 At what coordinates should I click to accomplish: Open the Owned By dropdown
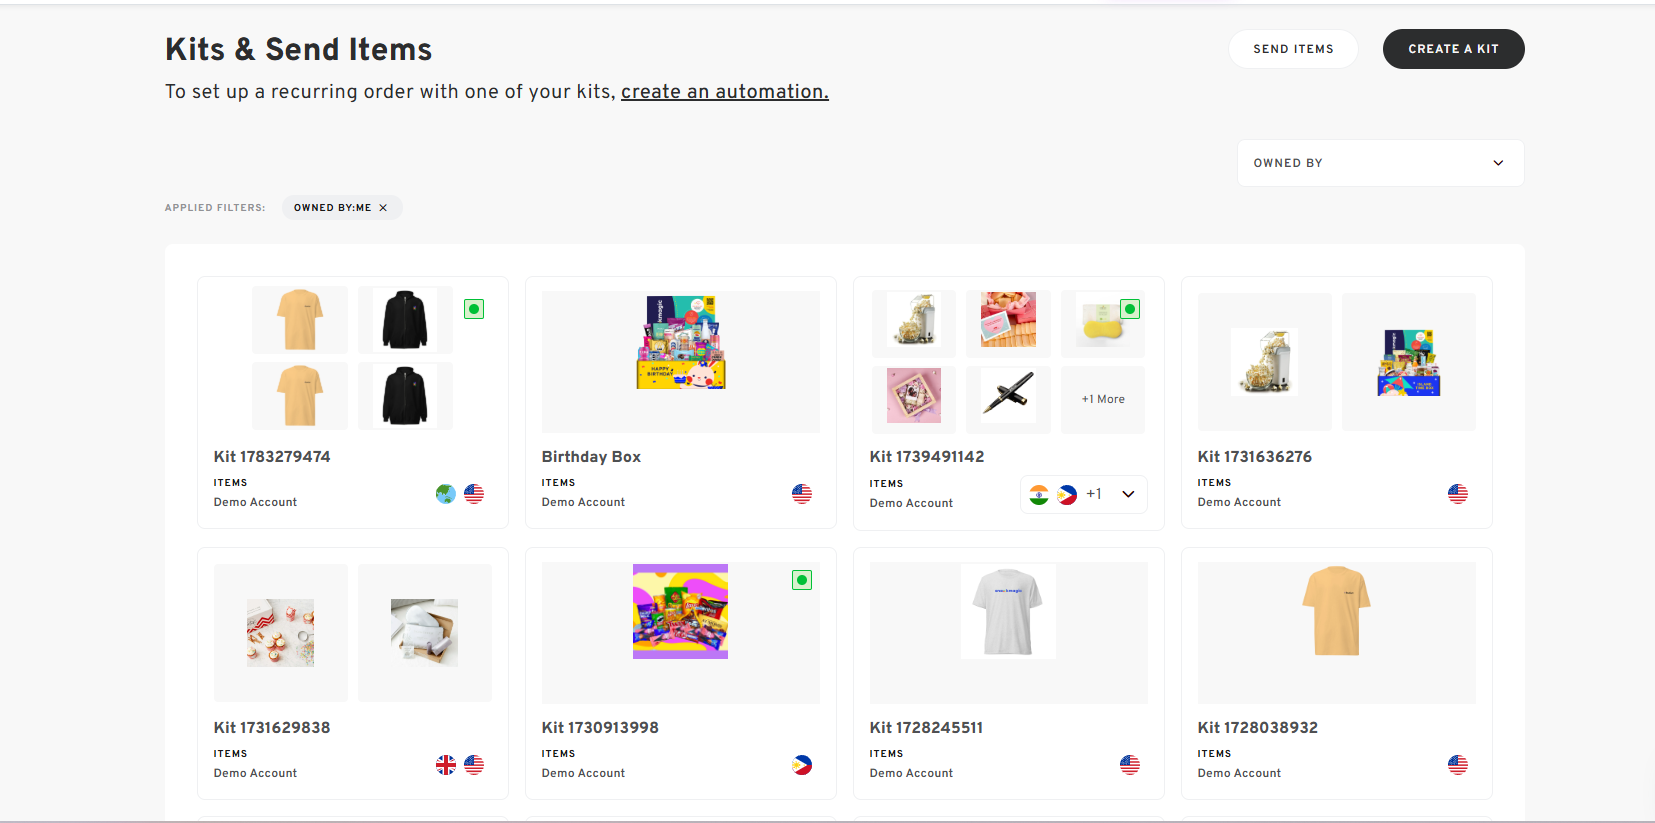coord(1380,163)
